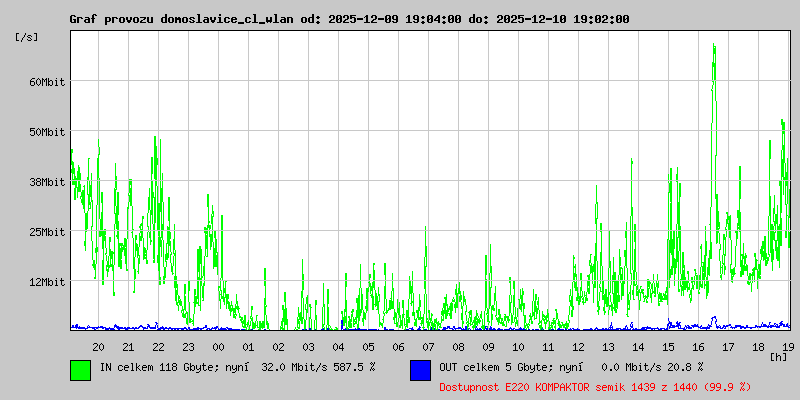Click the green IN legend color swatch
Viewport: 800px width, 400px height.
(81, 370)
